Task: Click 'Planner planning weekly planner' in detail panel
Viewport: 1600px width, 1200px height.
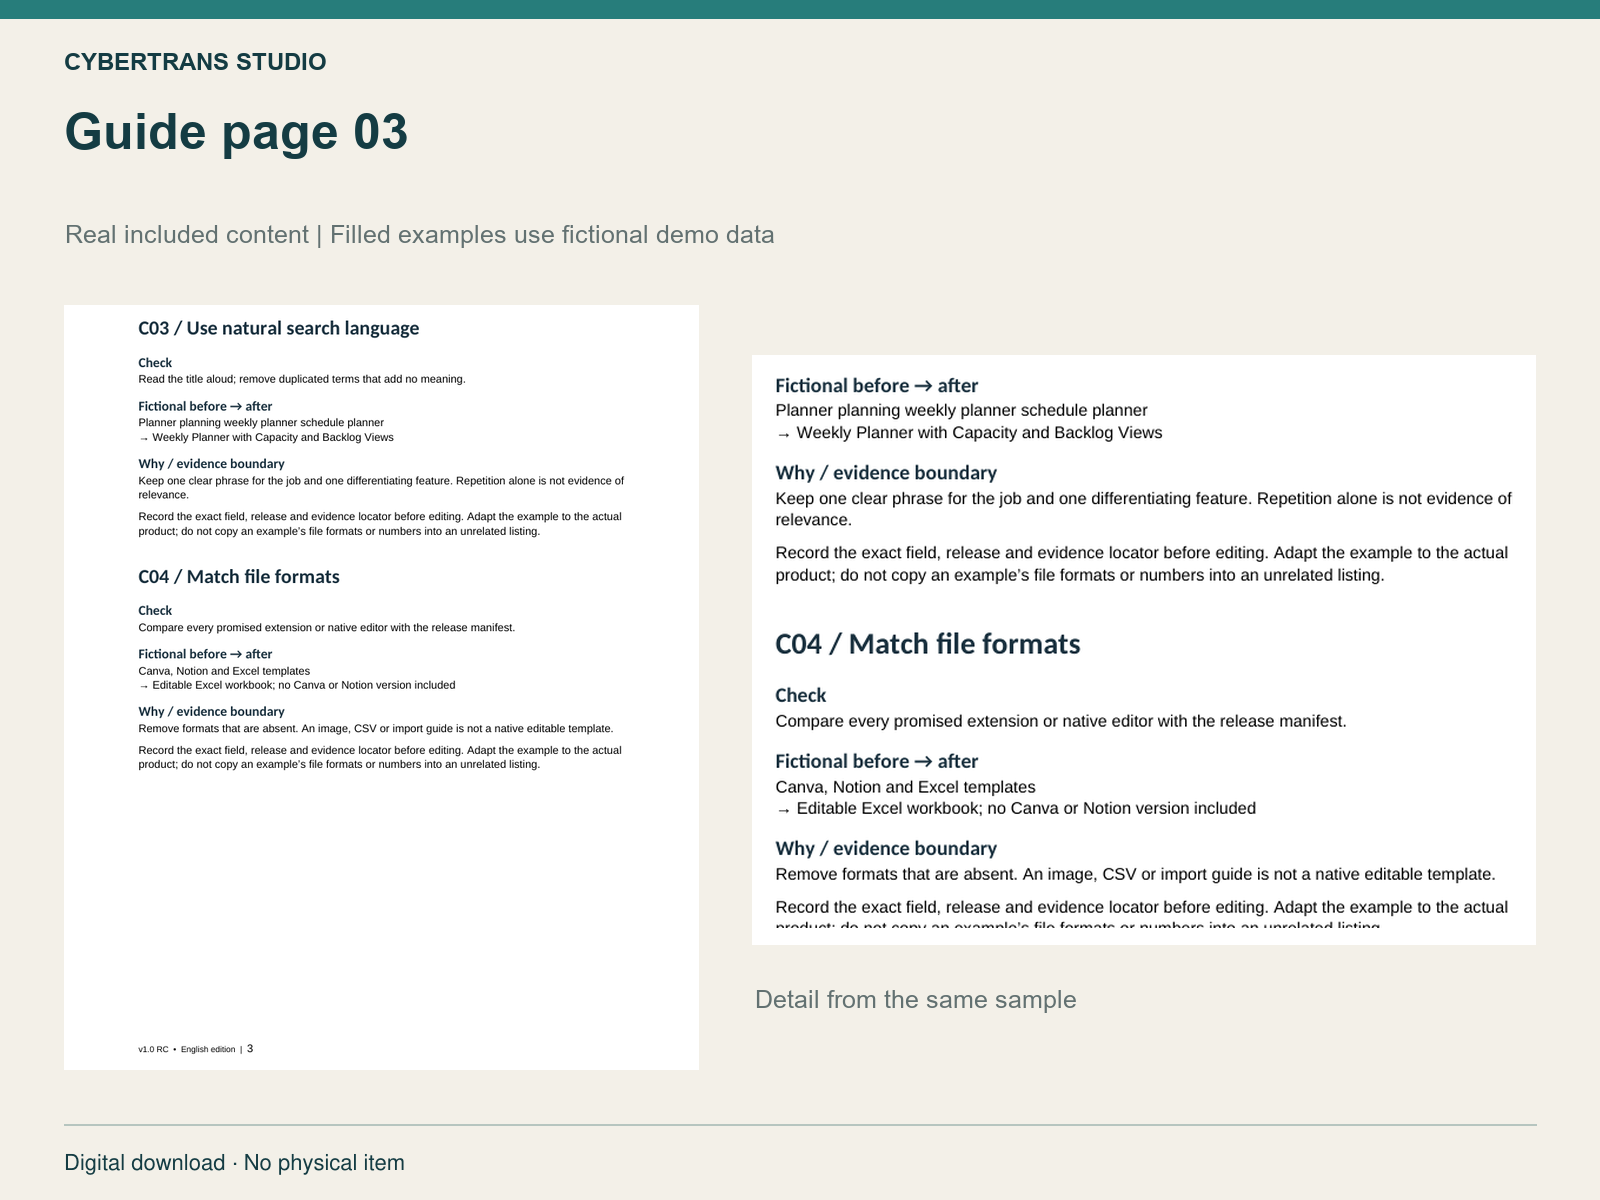Action: point(962,410)
